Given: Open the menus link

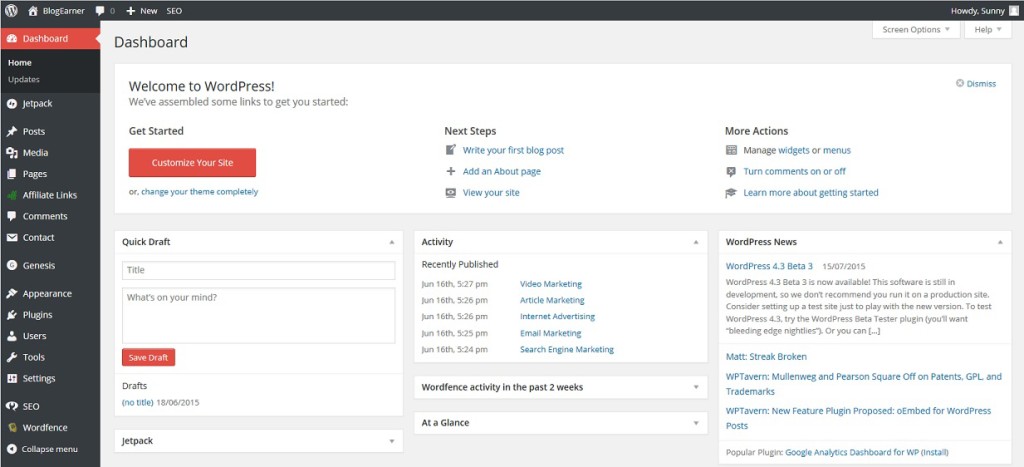Looking at the screenshot, I should (837, 150).
